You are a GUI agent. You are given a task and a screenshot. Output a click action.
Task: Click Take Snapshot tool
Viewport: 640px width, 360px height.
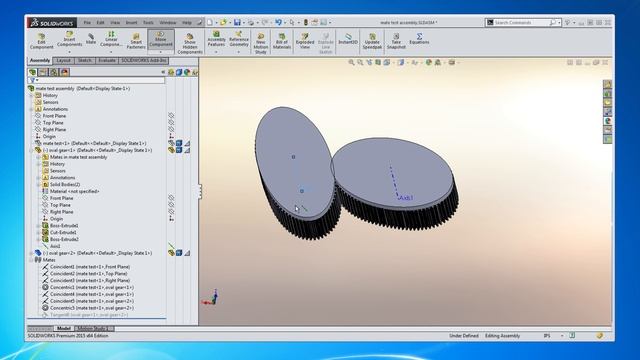396,41
